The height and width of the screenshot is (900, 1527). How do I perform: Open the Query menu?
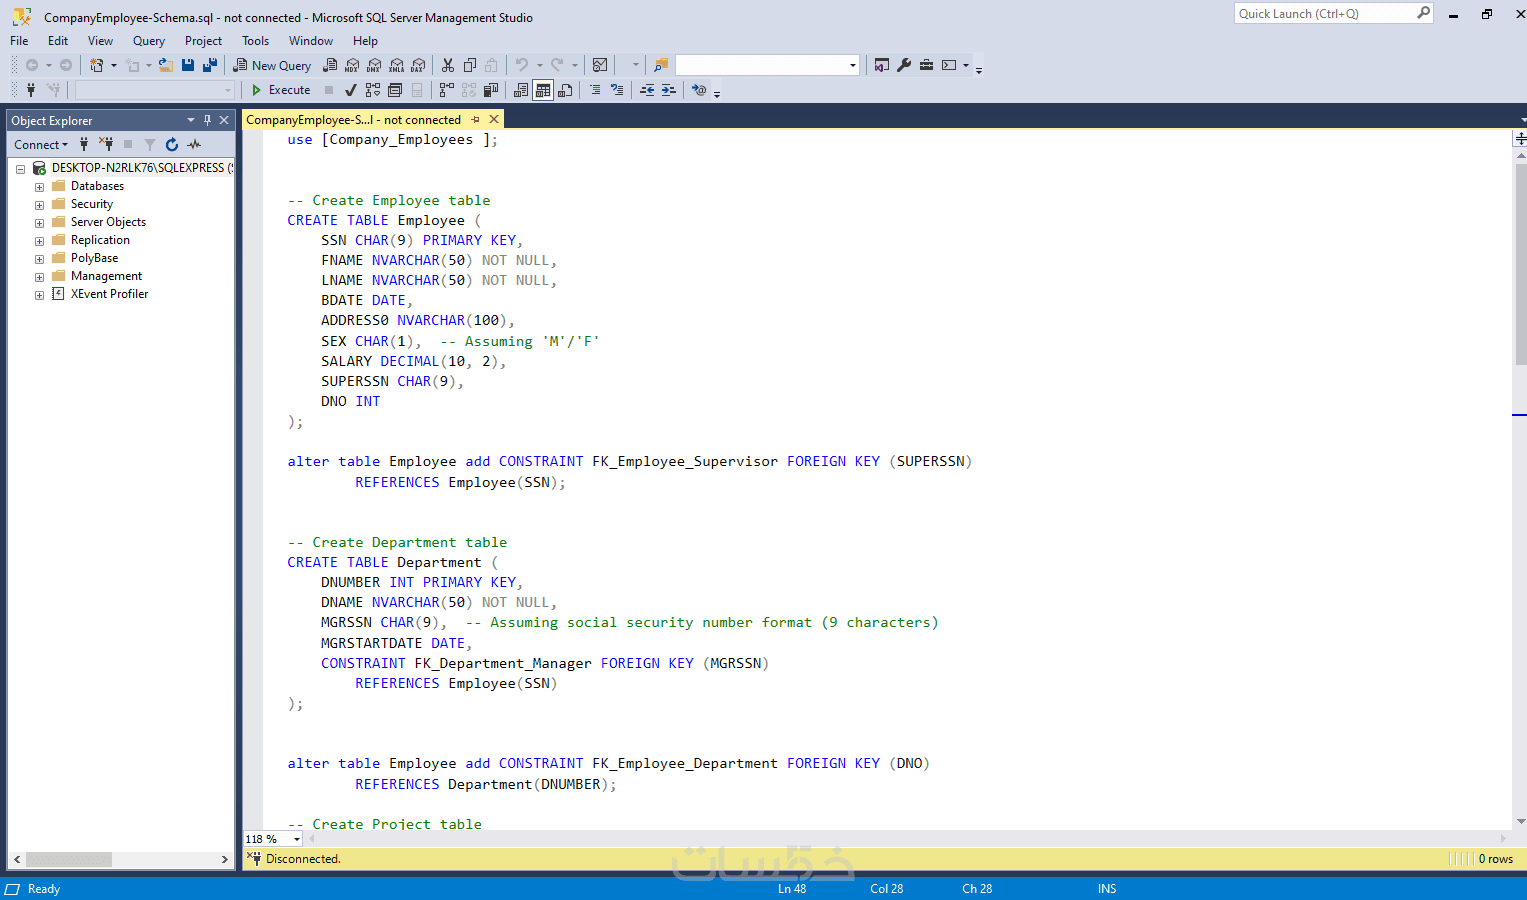(149, 41)
